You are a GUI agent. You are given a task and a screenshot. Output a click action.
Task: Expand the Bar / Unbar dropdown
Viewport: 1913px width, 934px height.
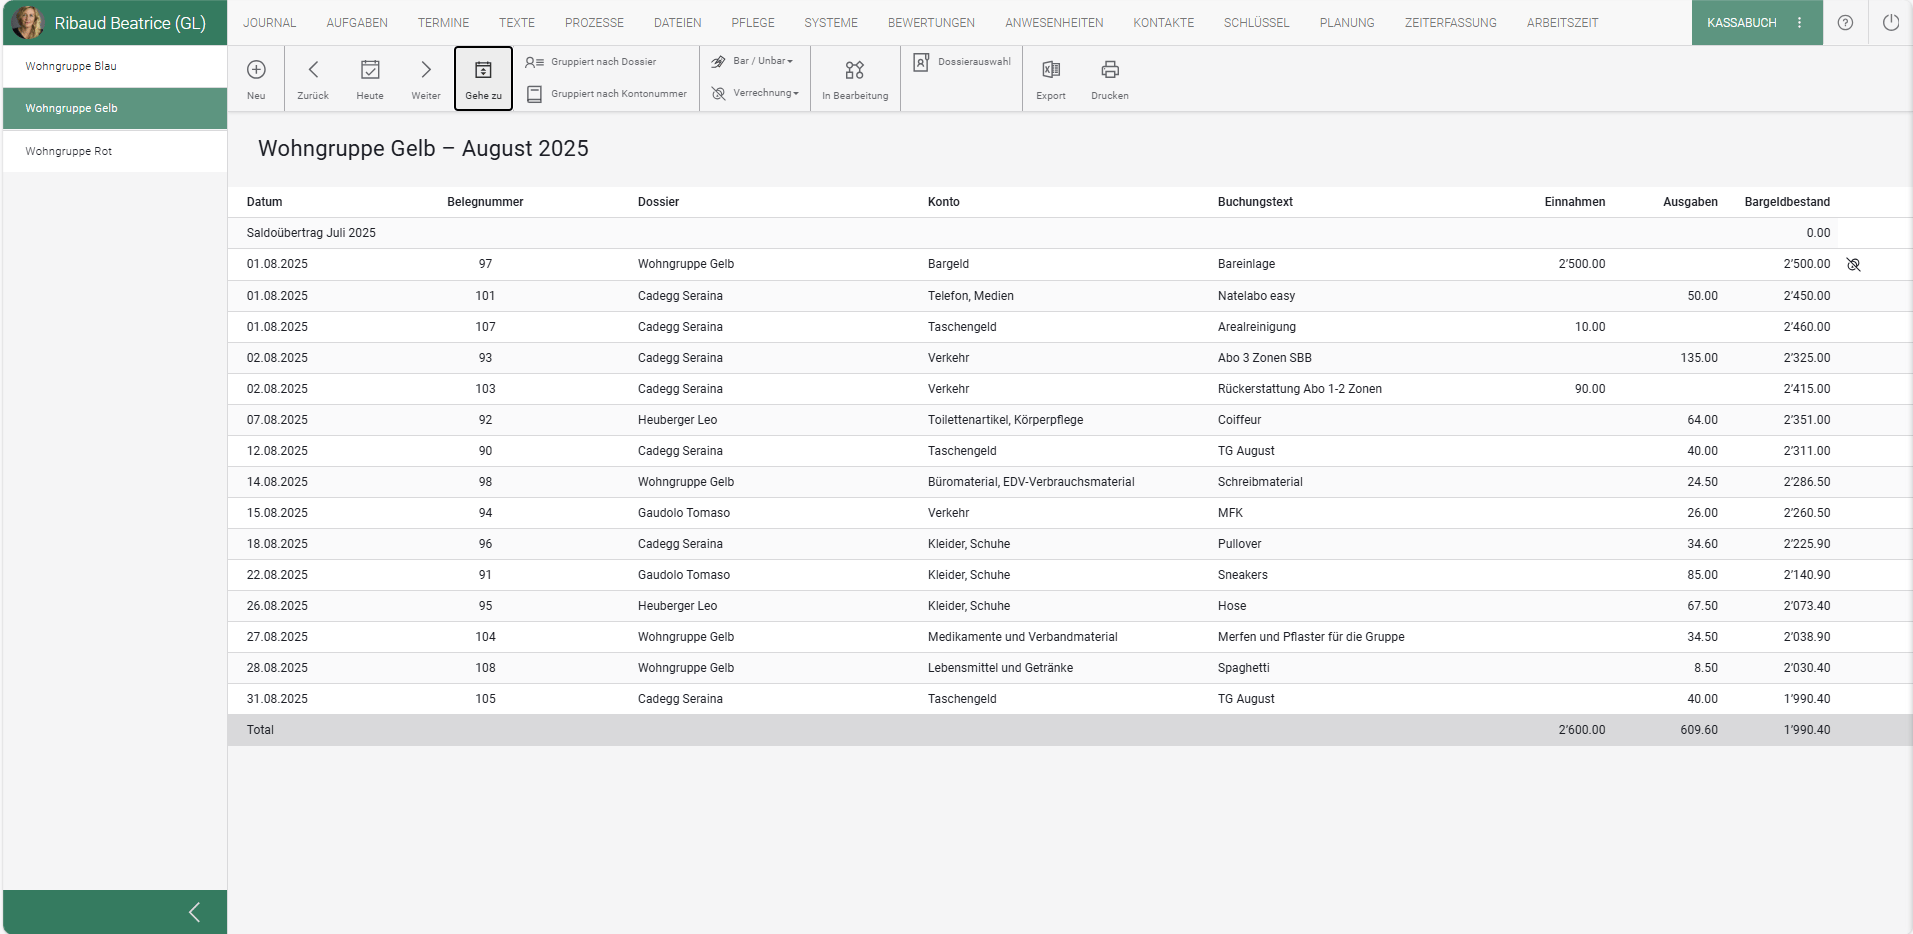753,61
